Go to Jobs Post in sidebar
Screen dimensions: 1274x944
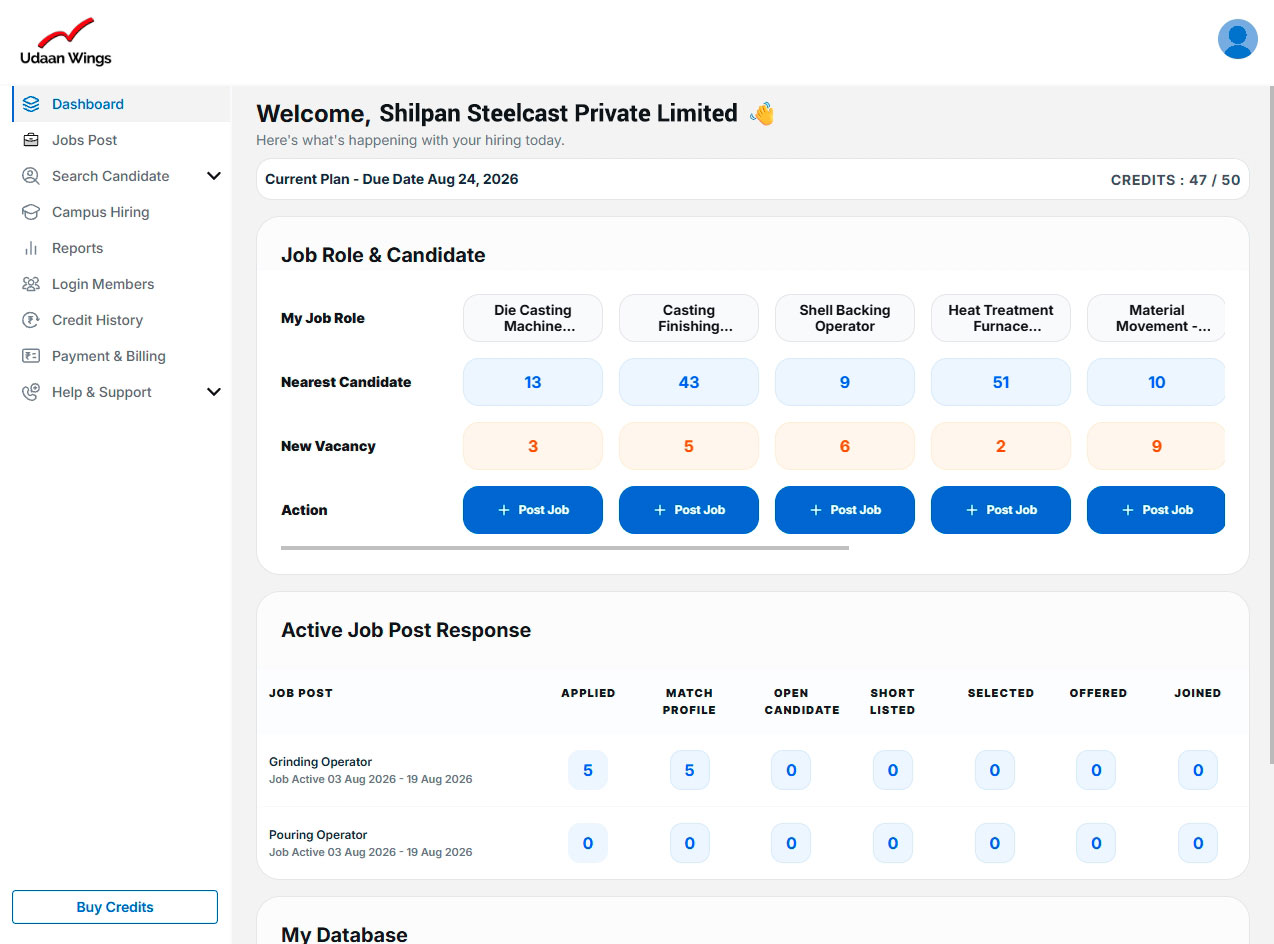pos(121,140)
